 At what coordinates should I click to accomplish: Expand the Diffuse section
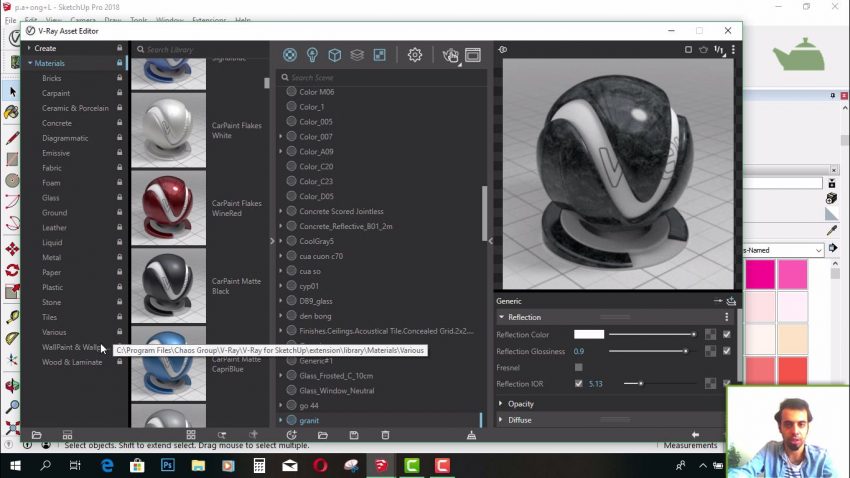pos(500,420)
